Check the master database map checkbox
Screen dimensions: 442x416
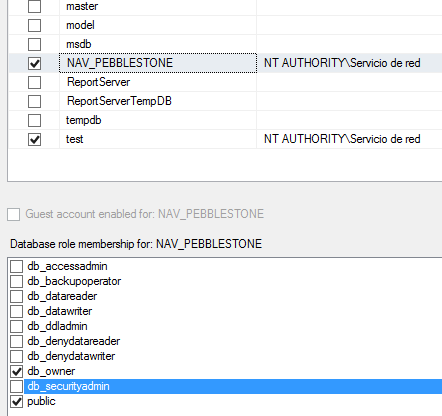click(34, 6)
